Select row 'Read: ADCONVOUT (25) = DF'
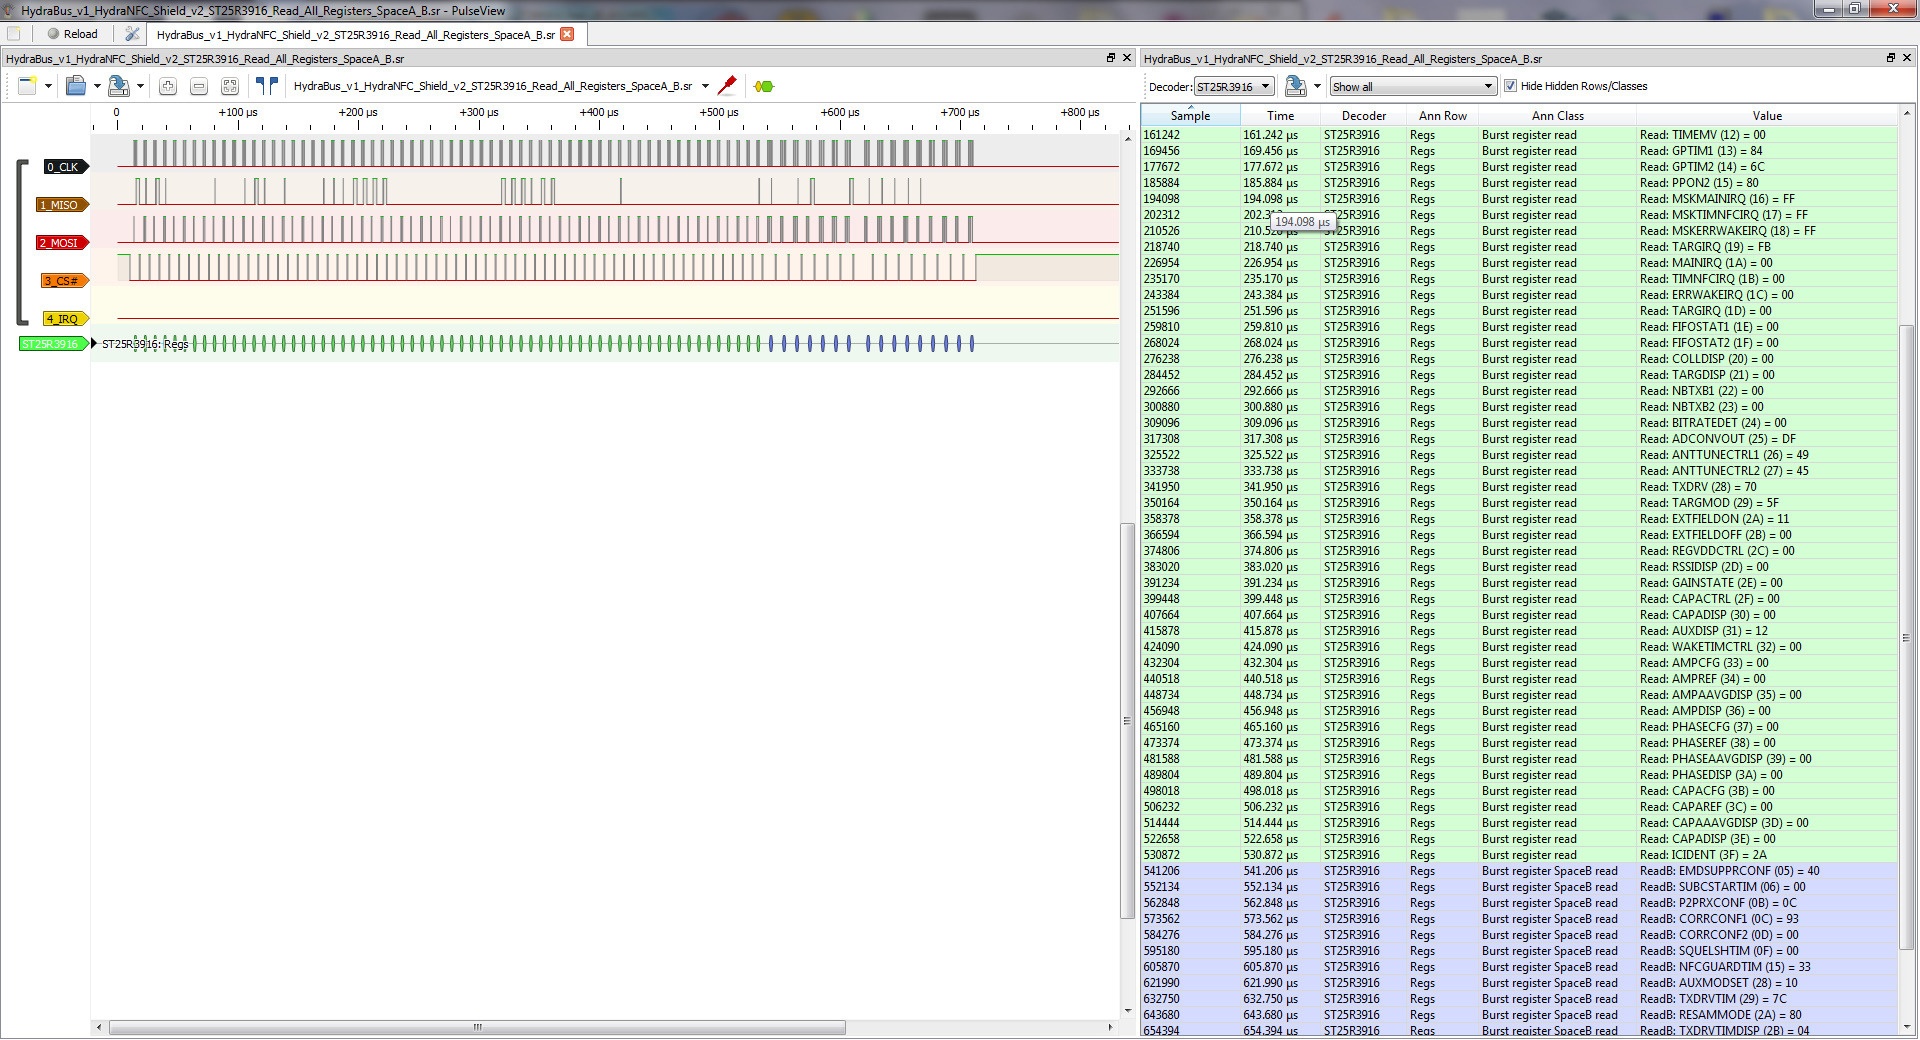Screen dimensions: 1920x1040 [x=1519, y=439]
